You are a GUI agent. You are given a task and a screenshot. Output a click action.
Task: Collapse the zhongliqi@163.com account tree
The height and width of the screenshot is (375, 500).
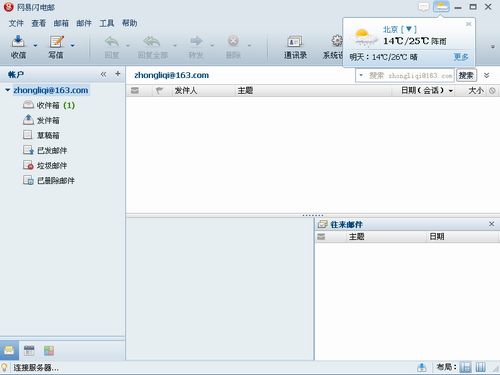[x=7, y=90]
